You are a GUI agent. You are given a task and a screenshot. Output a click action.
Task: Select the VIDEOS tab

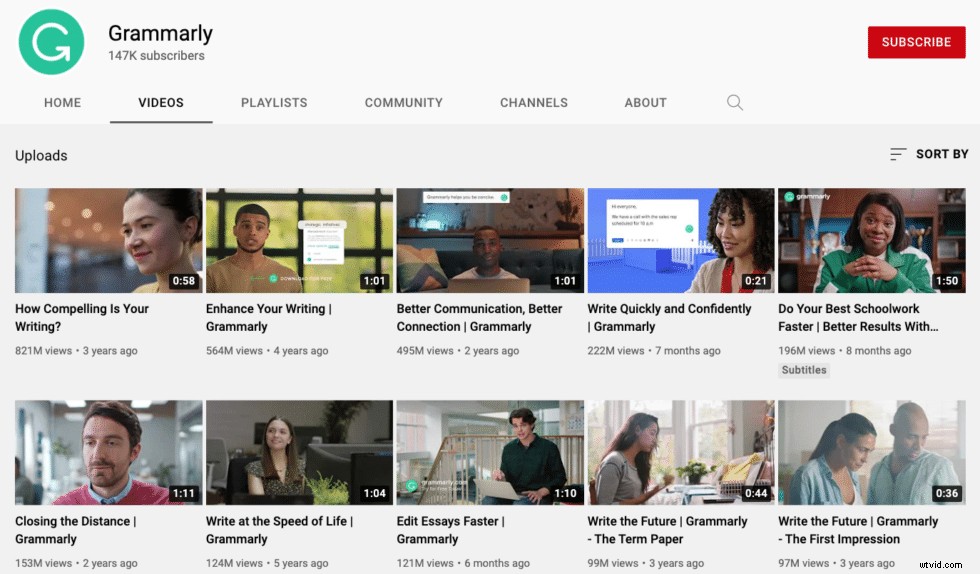pos(161,103)
